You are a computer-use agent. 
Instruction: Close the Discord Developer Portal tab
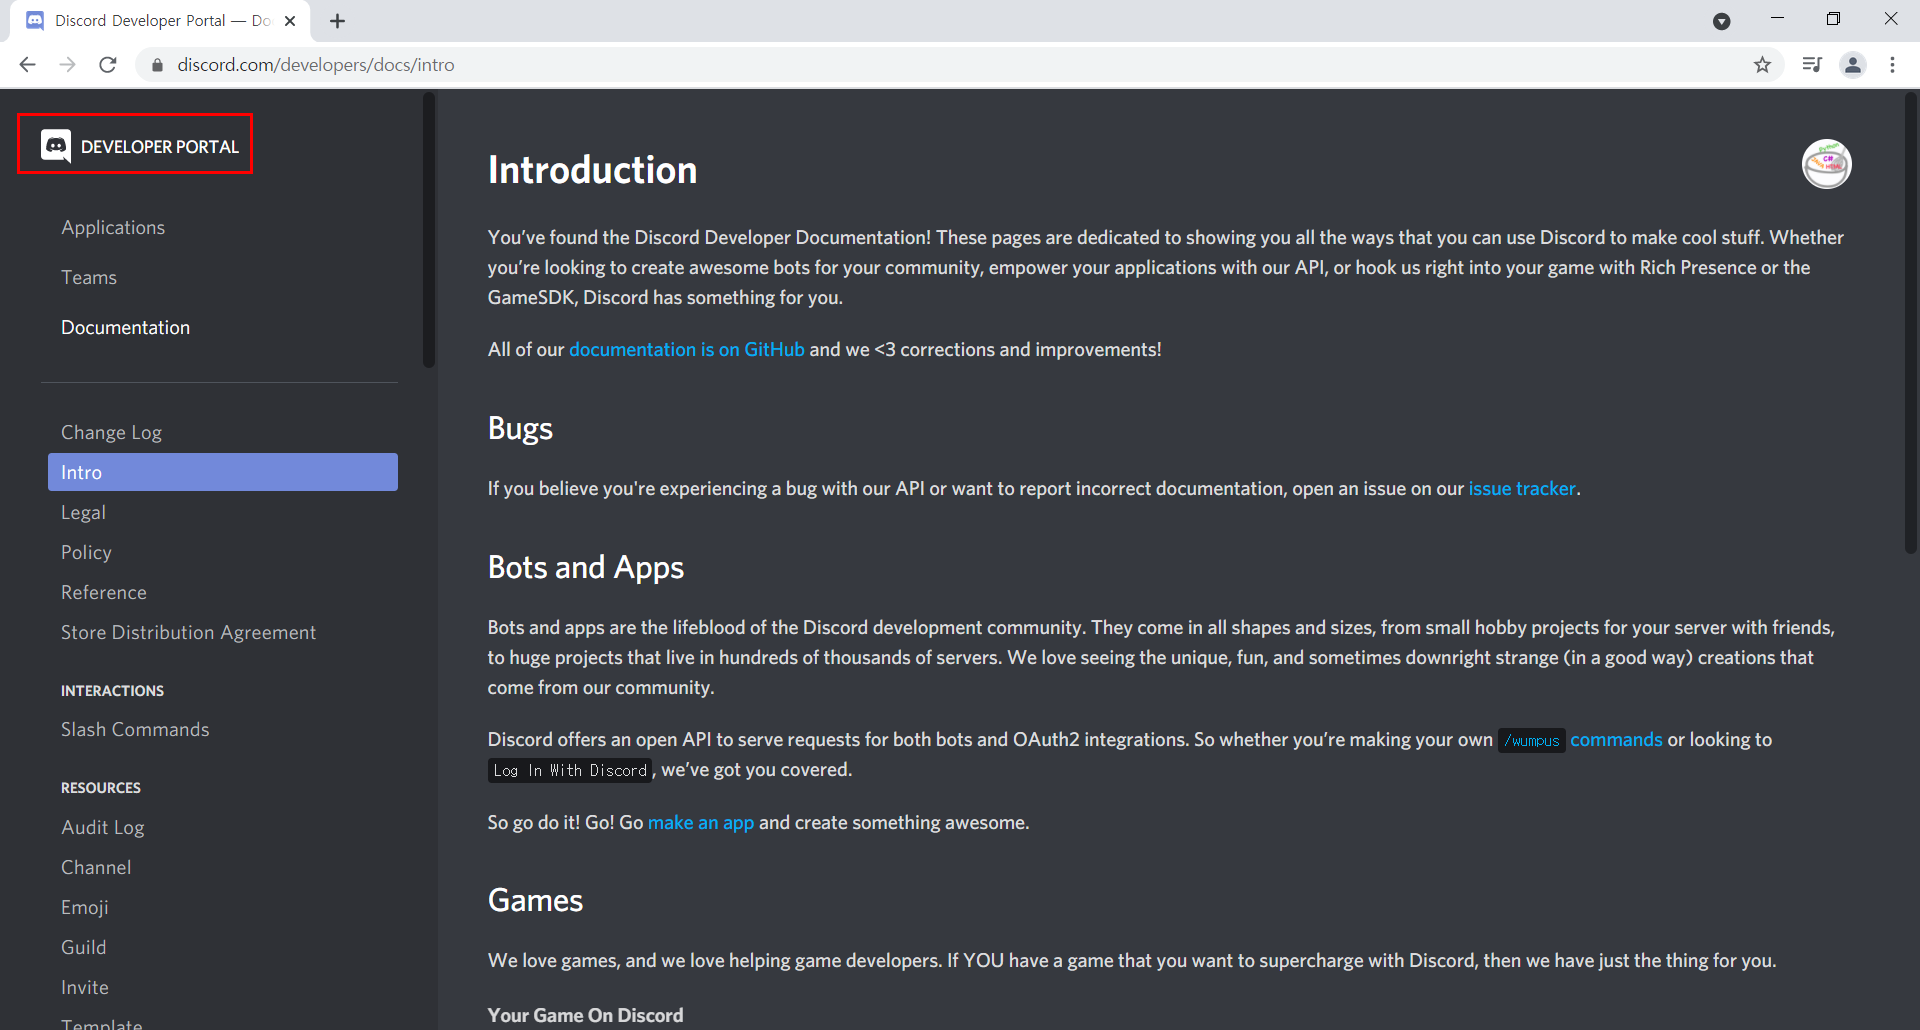click(290, 21)
